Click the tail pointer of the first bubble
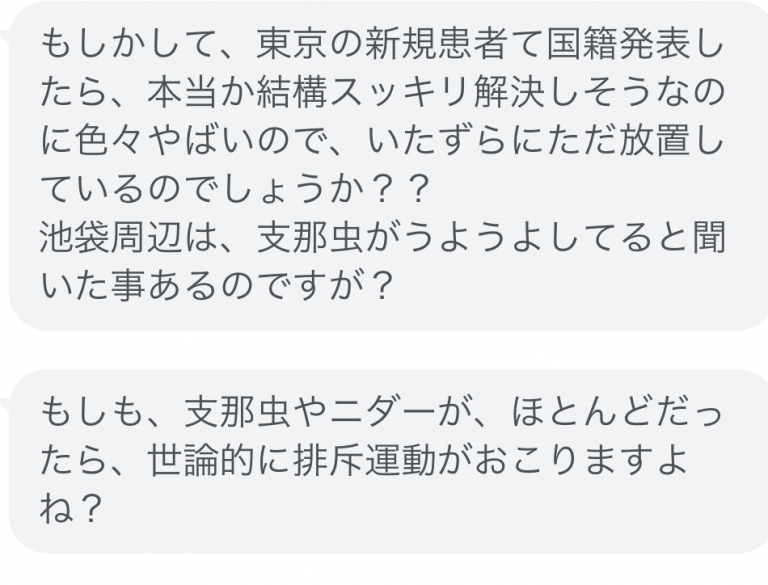The height and width of the screenshot is (585, 768). point(4,37)
